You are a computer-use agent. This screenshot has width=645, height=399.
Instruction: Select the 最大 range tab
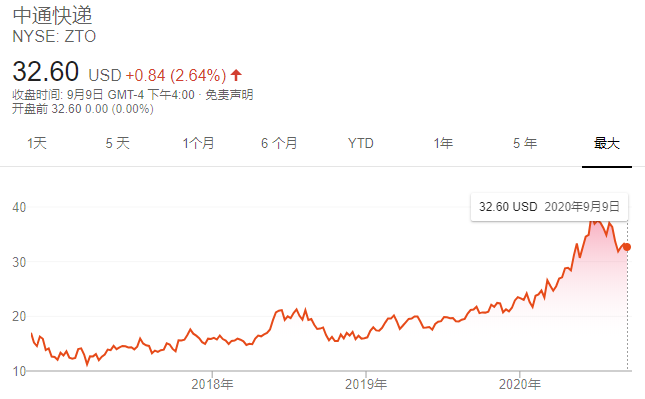pyautogui.click(x=607, y=143)
